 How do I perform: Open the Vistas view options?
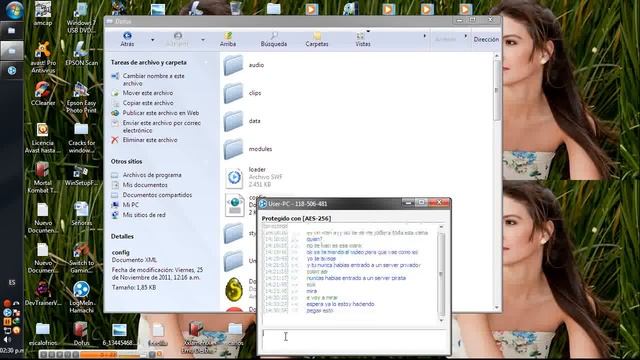[362, 39]
